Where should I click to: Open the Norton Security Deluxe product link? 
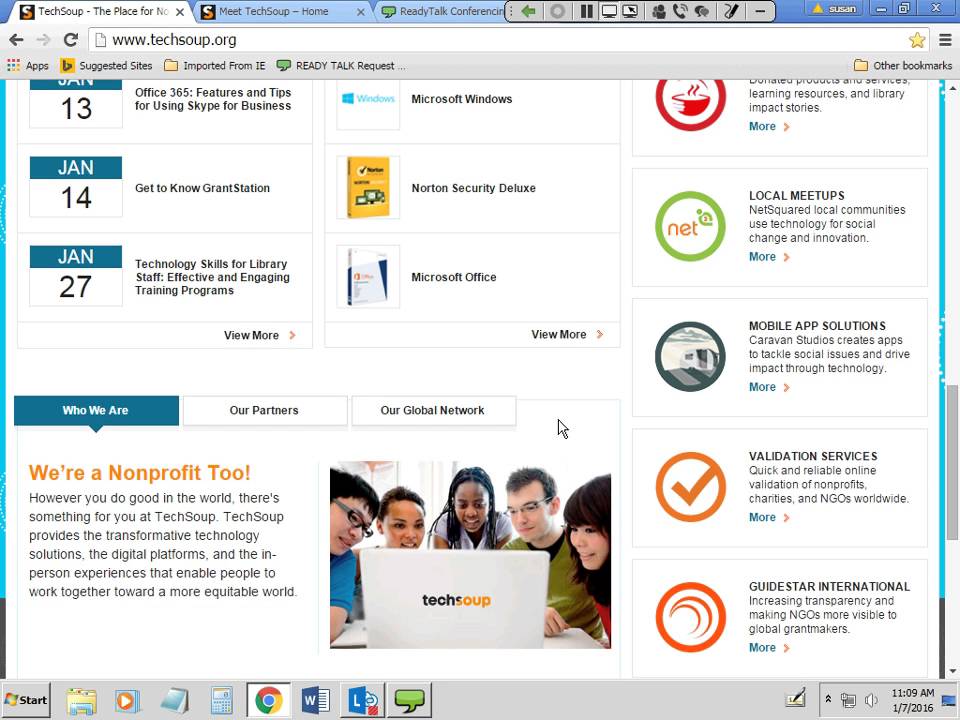[473, 188]
